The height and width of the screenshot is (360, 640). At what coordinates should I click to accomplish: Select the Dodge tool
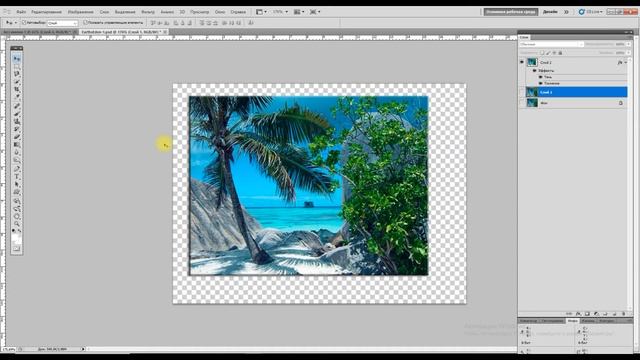coord(17,160)
